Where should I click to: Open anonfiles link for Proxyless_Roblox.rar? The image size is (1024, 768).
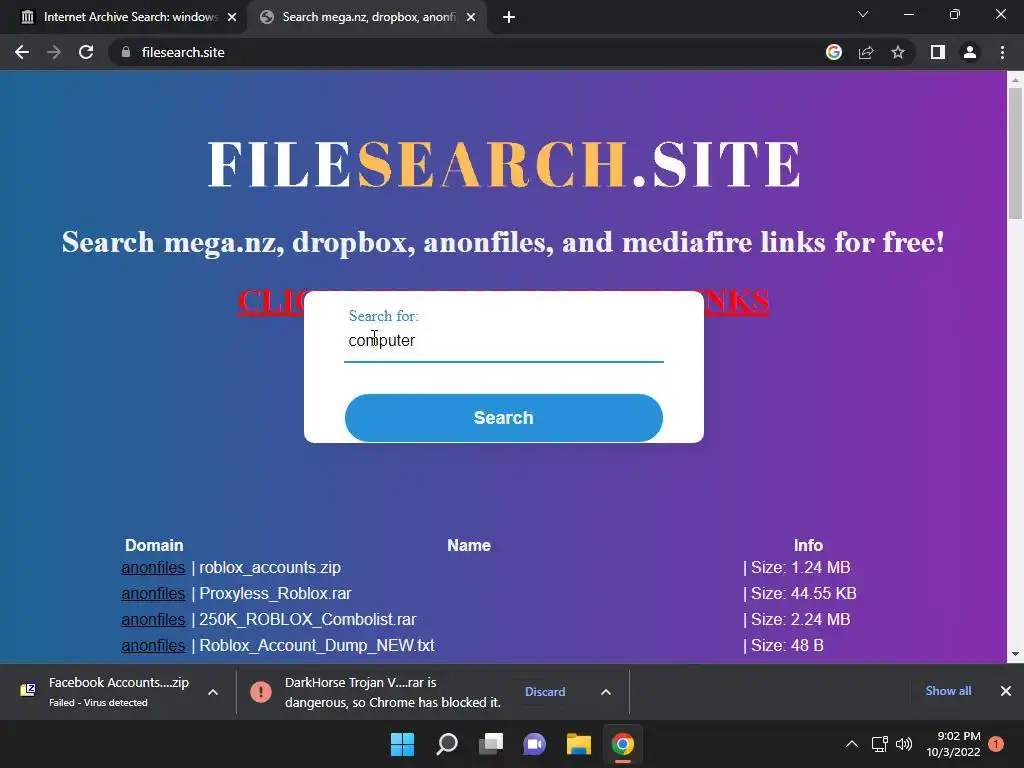point(153,594)
